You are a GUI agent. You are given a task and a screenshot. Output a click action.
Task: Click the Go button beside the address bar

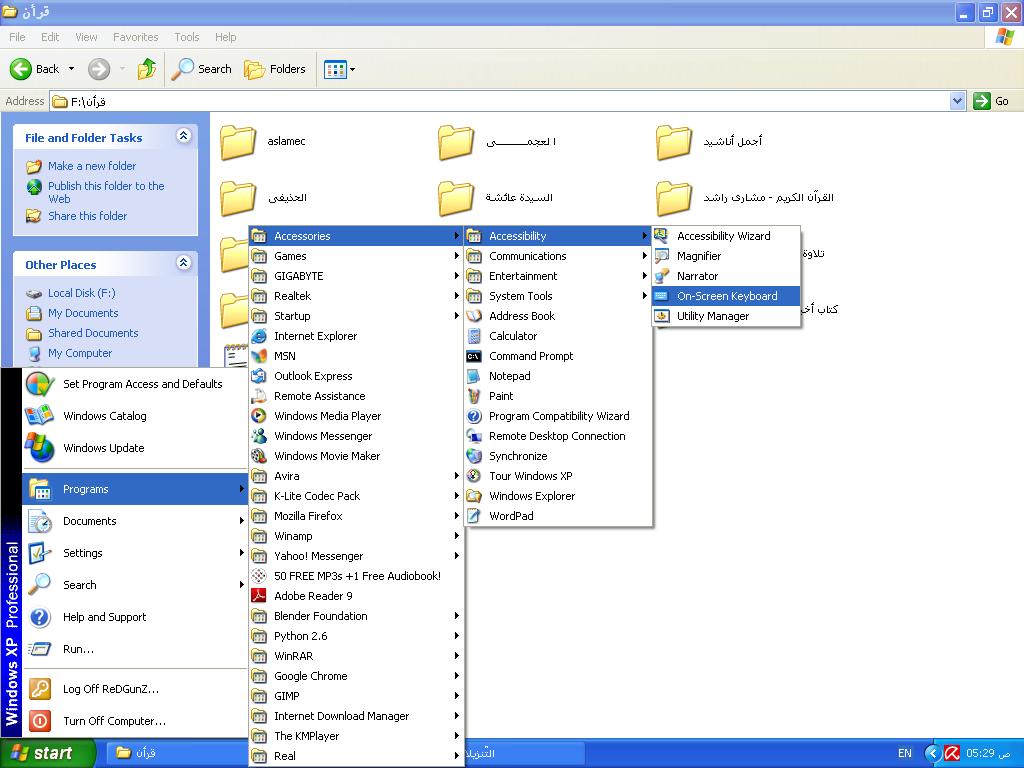[991, 101]
